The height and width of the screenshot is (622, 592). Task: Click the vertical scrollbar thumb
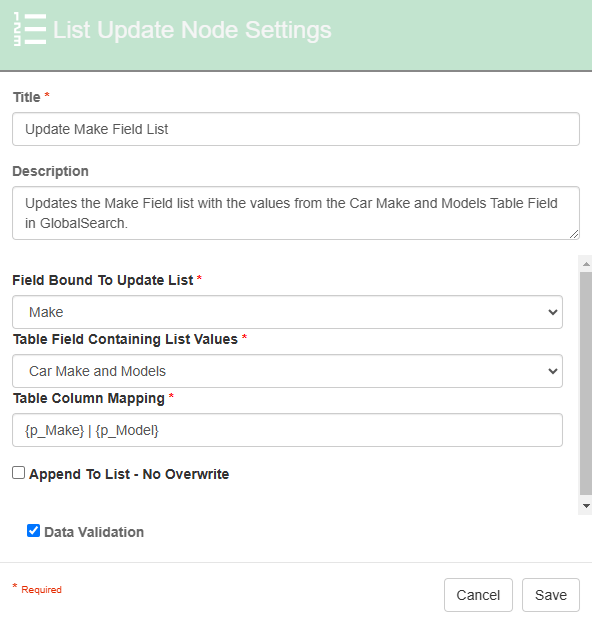coord(586,383)
